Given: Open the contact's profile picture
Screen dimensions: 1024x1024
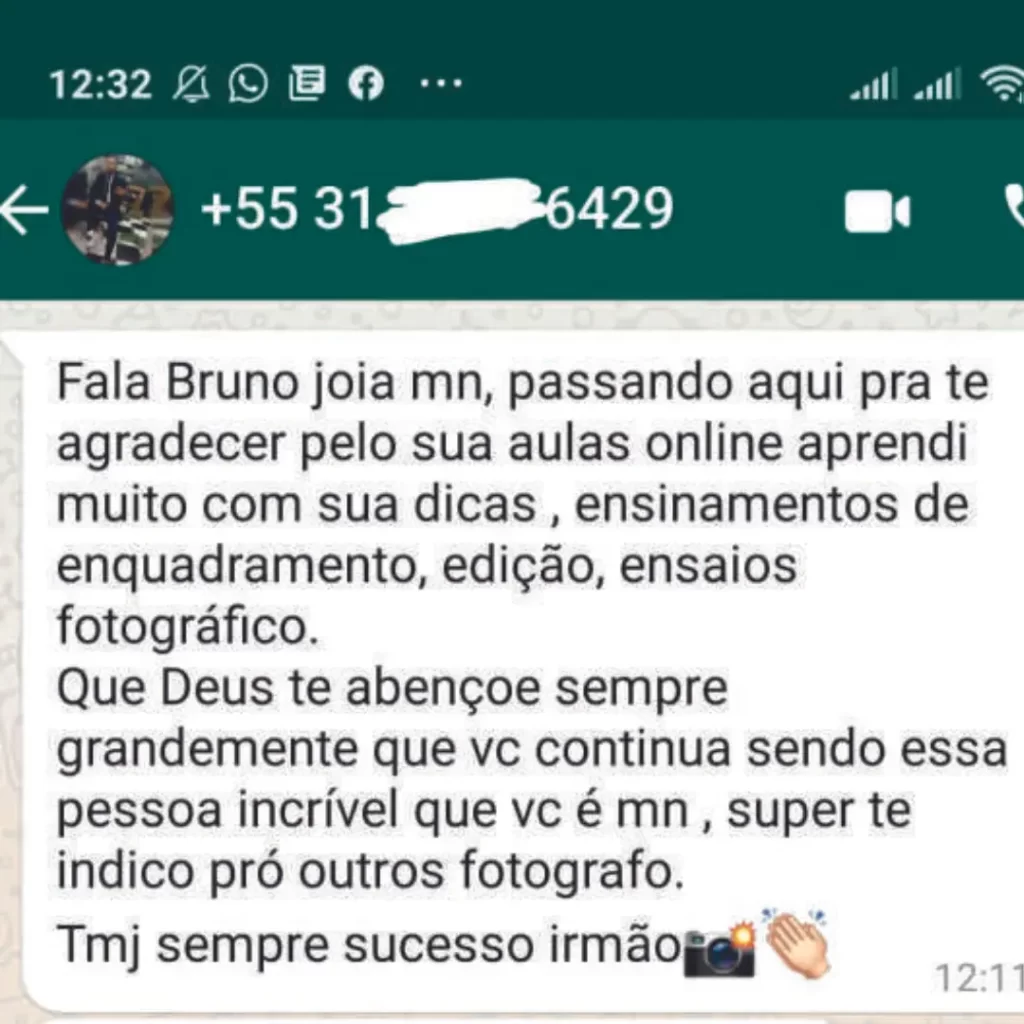Looking at the screenshot, I should pos(118,210).
